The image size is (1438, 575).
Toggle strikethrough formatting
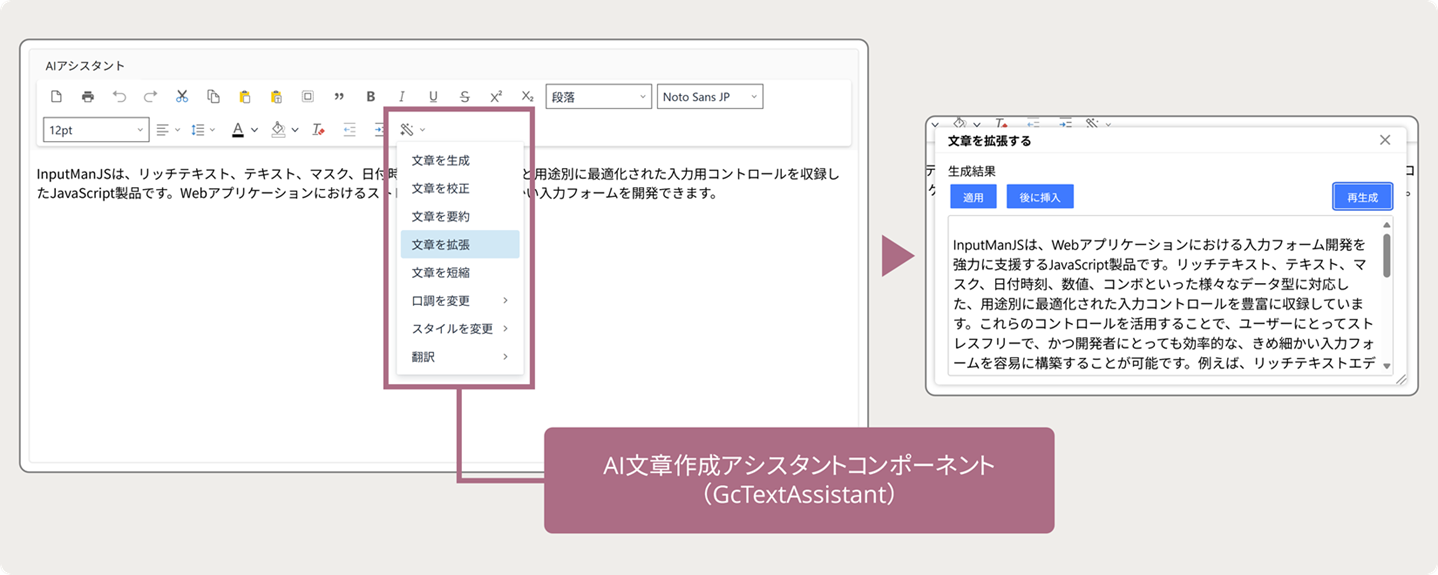pyautogui.click(x=464, y=97)
